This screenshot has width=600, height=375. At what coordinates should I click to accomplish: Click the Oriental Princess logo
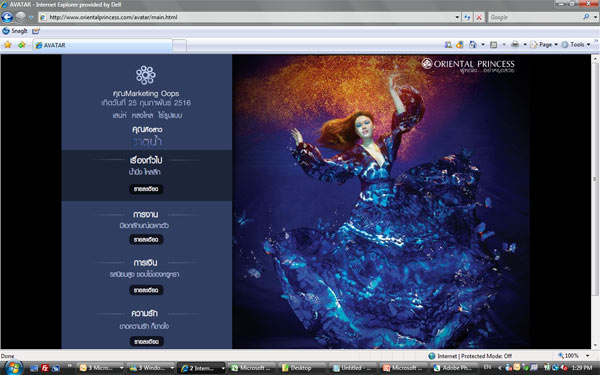pyautogui.click(x=468, y=65)
